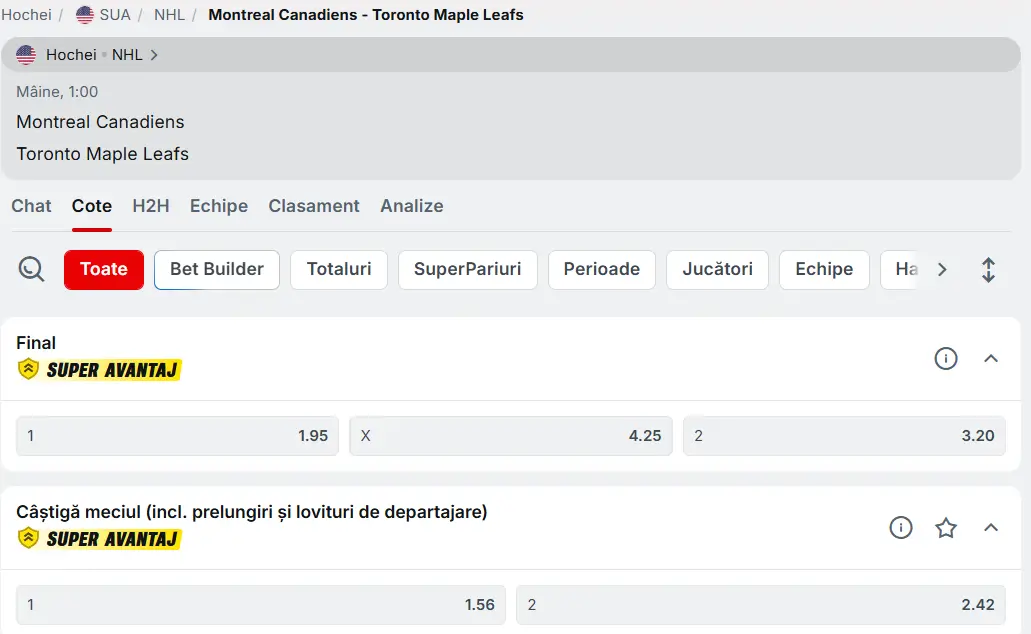
Task: Collapse the Câștigă meciul market section
Action: click(x=991, y=527)
